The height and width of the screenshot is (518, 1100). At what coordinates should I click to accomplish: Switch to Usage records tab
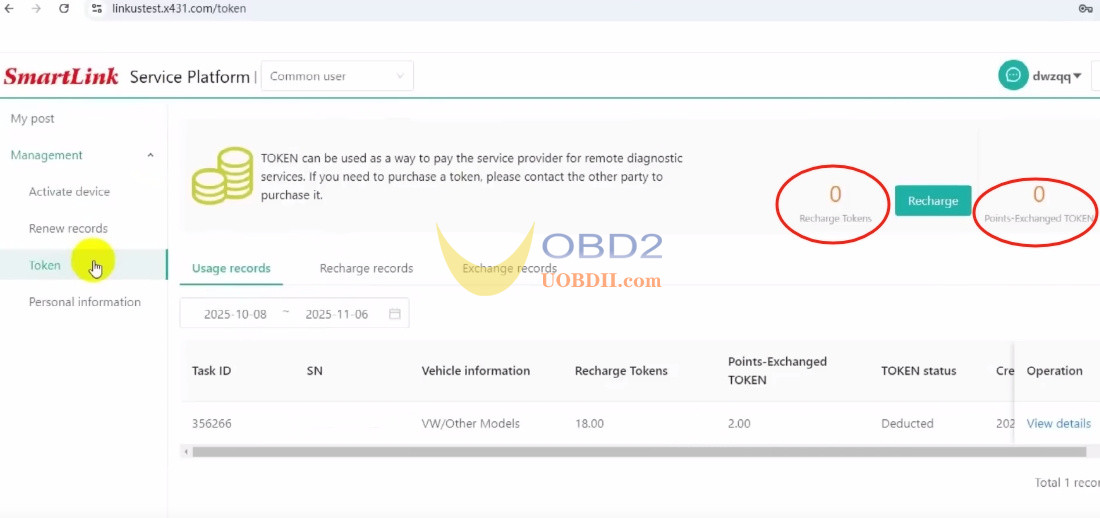click(x=232, y=268)
